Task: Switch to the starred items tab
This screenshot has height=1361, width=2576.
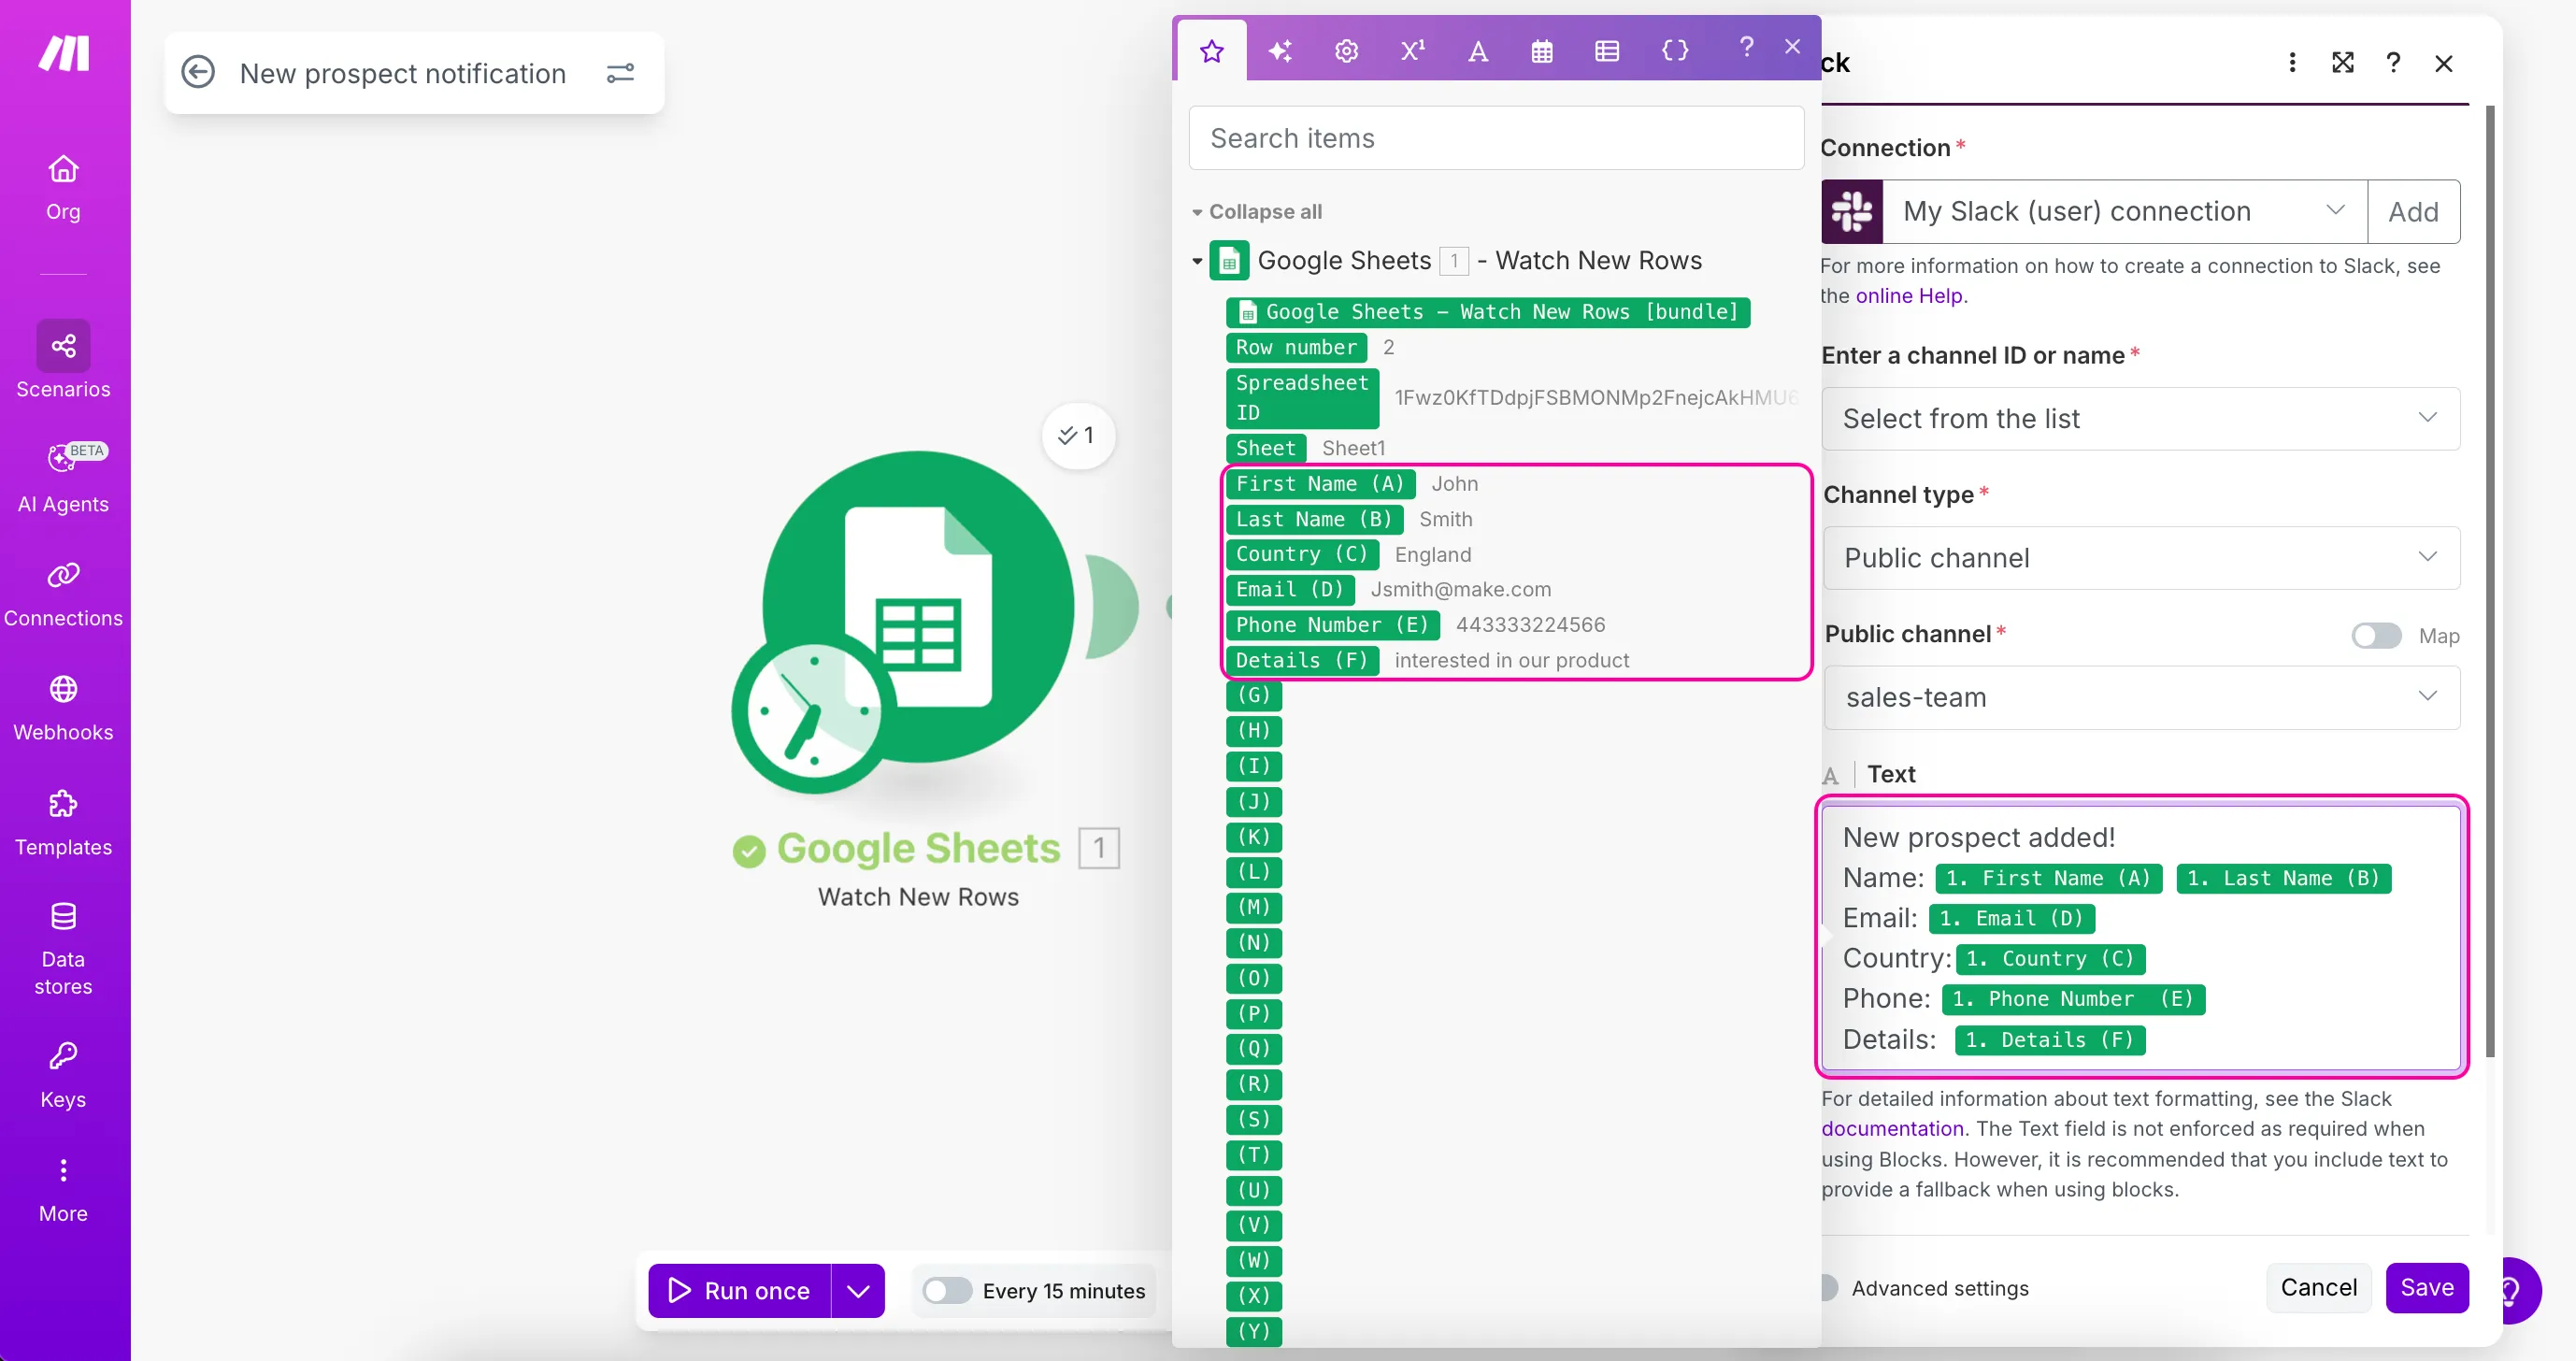Action: point(1212,51)
